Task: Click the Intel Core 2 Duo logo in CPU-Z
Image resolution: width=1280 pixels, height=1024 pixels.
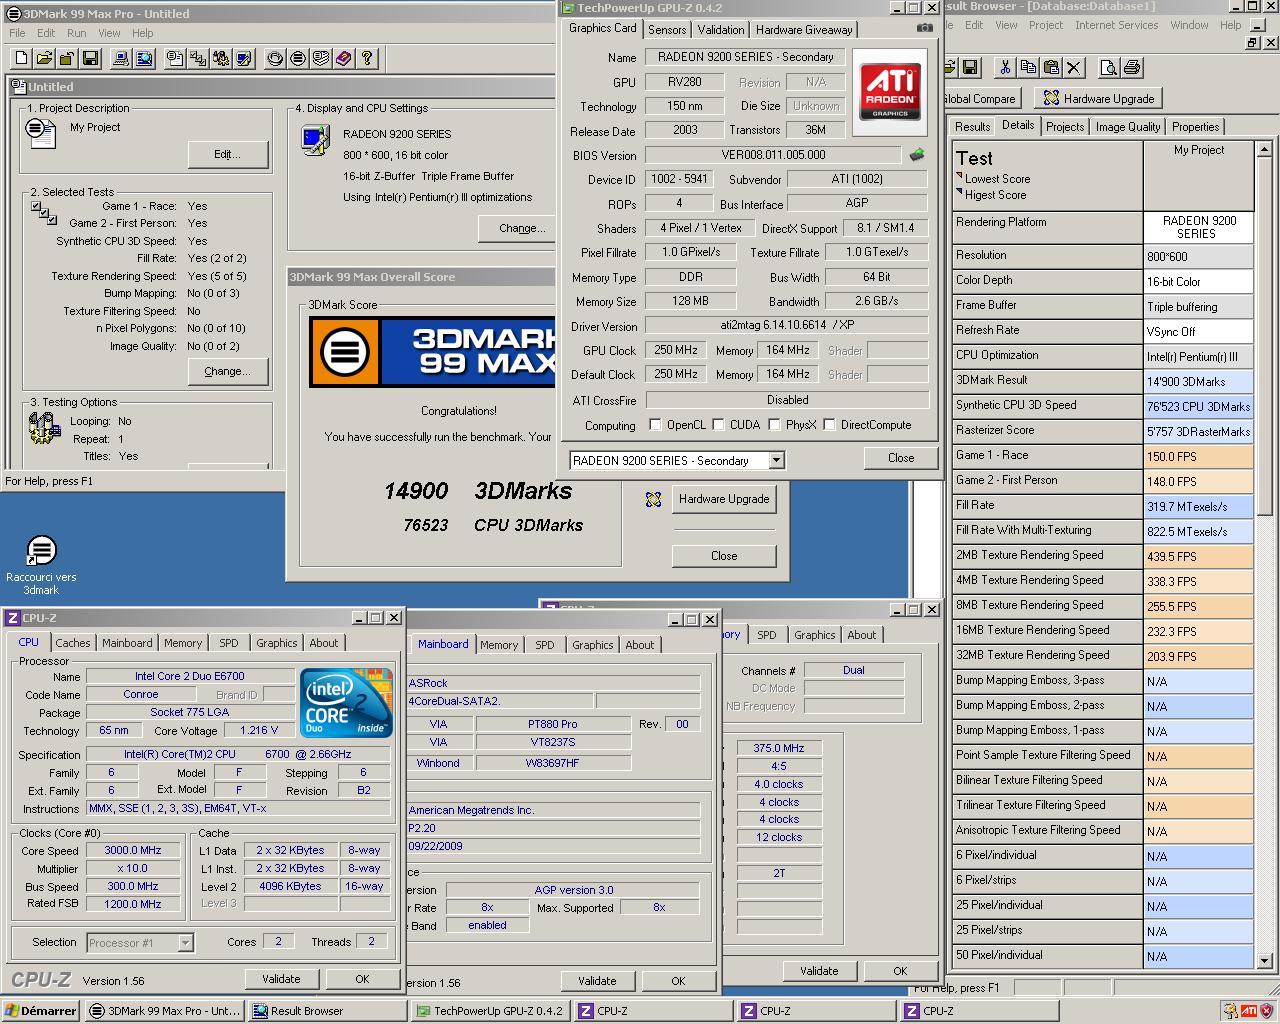Action: click(x=346, y=703)
